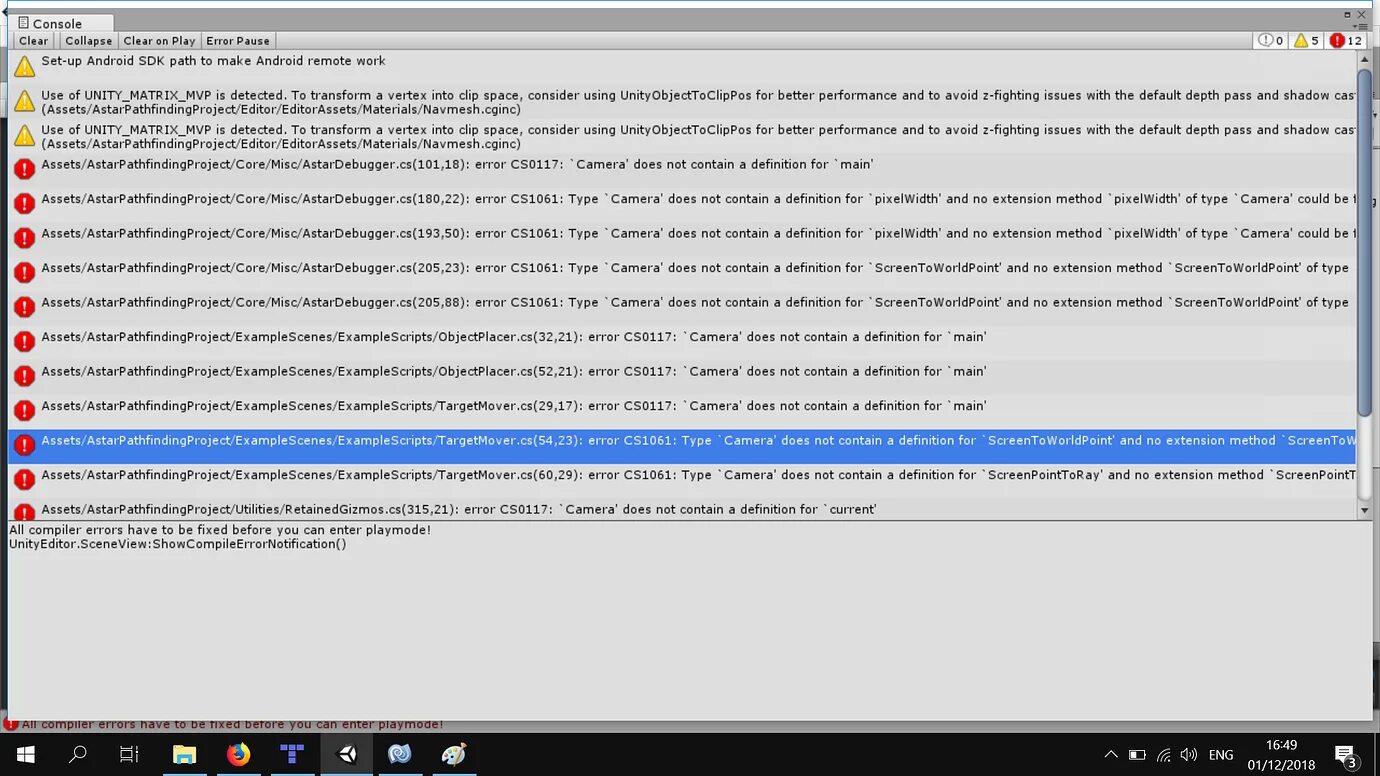The width and height of the screenshot is (1380, 776).
Task: Click warning icon beside Android SDK message
Action: pyautogui.click(x=24, y=66)
